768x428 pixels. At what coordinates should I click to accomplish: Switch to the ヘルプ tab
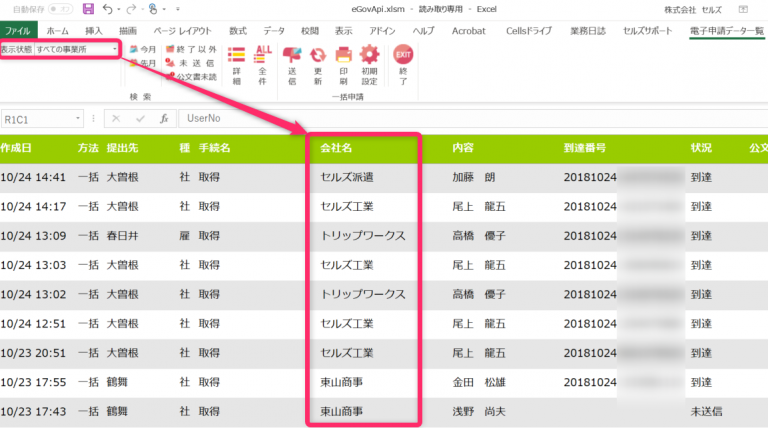coord(423,31)
